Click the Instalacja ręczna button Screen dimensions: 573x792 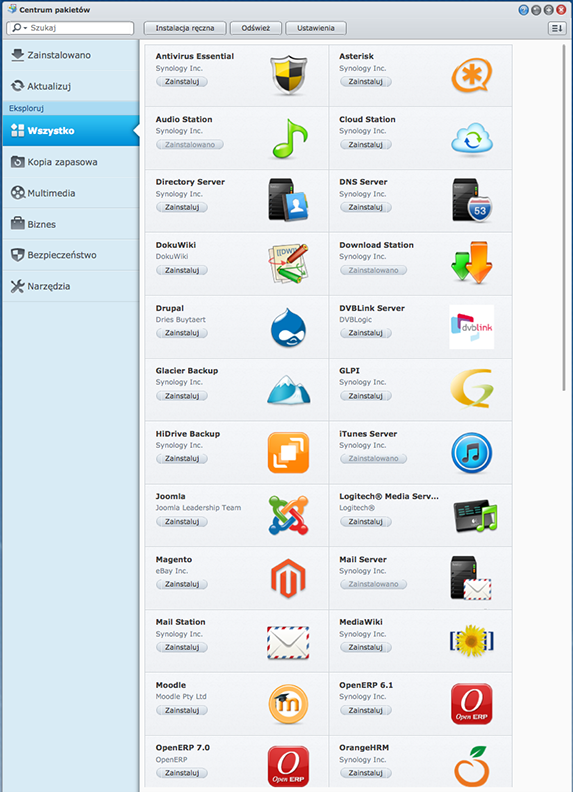point(184,28)
